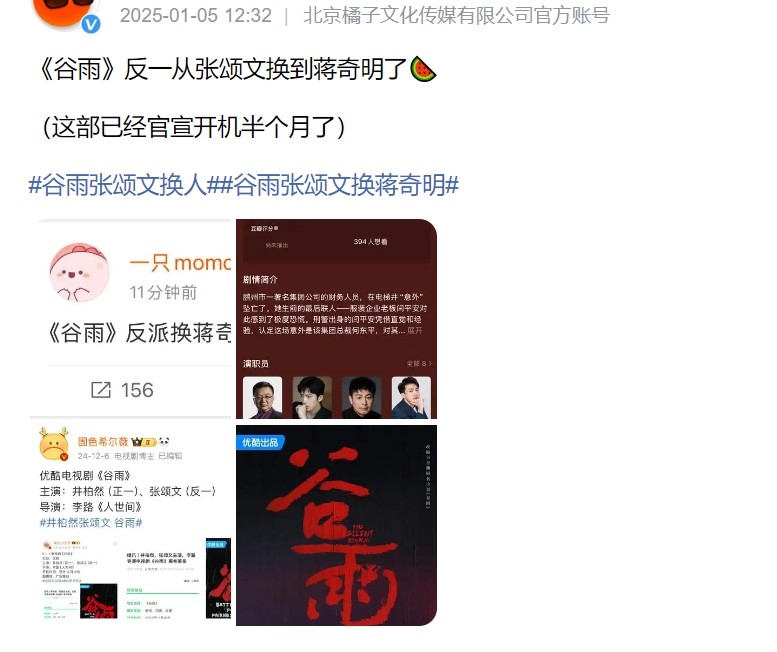Image resolution: width=777 pixels, height=652 pixels.
Task: Click the #井柏然张颂文 谷雨# hashtag in the image
Action: point(91,523)
